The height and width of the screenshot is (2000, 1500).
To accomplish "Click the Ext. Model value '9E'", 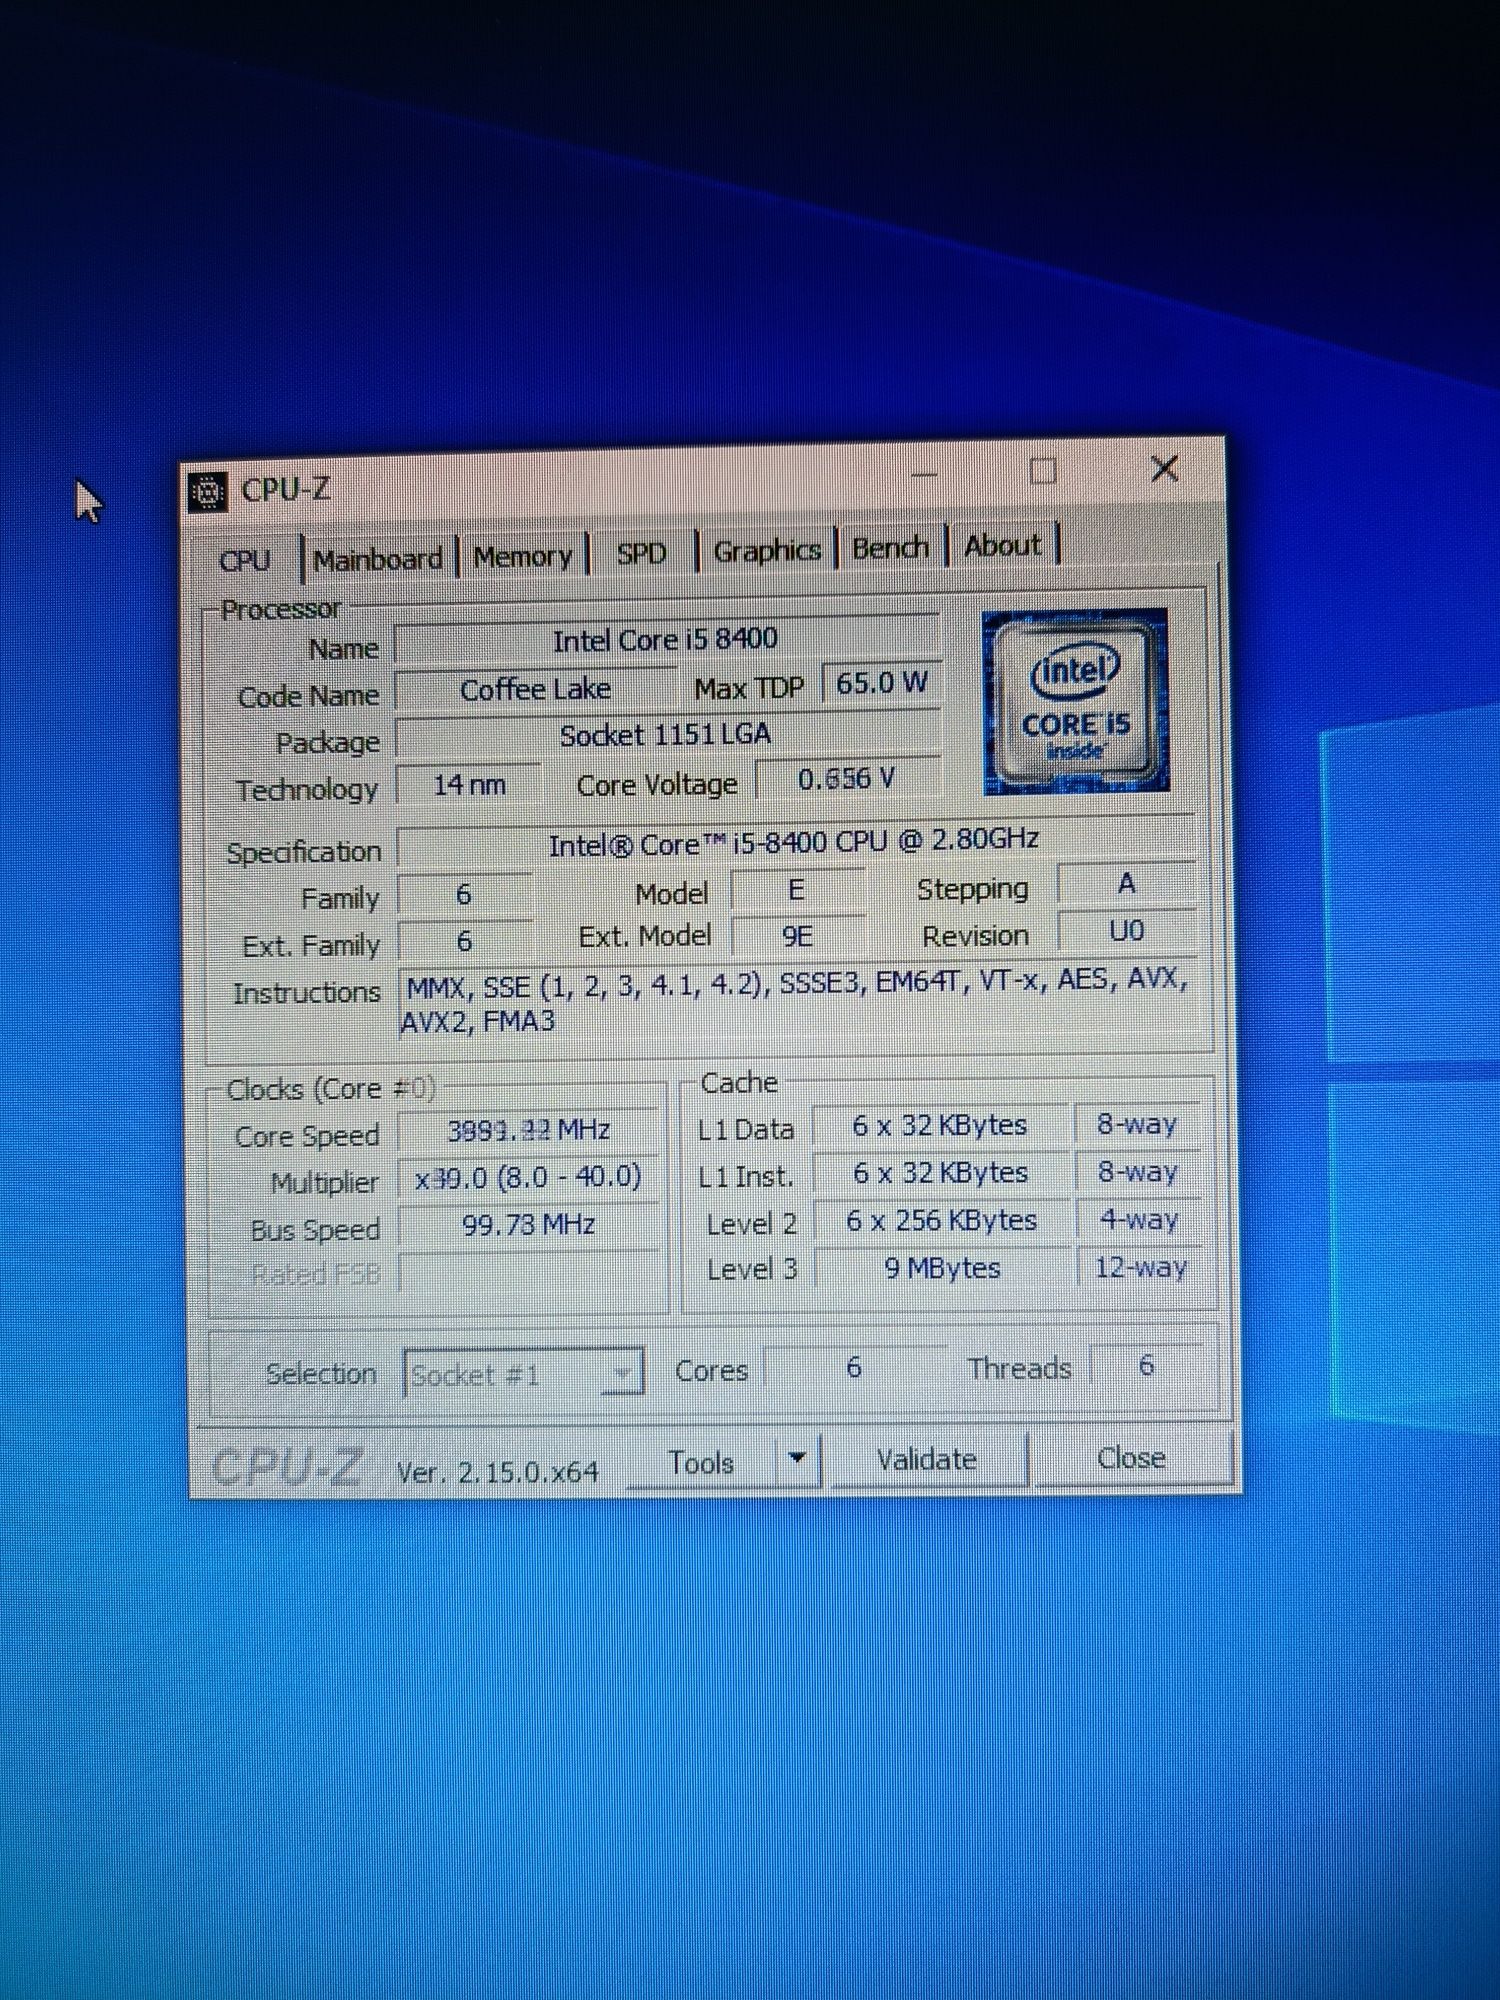I will [x=797, y=936].
